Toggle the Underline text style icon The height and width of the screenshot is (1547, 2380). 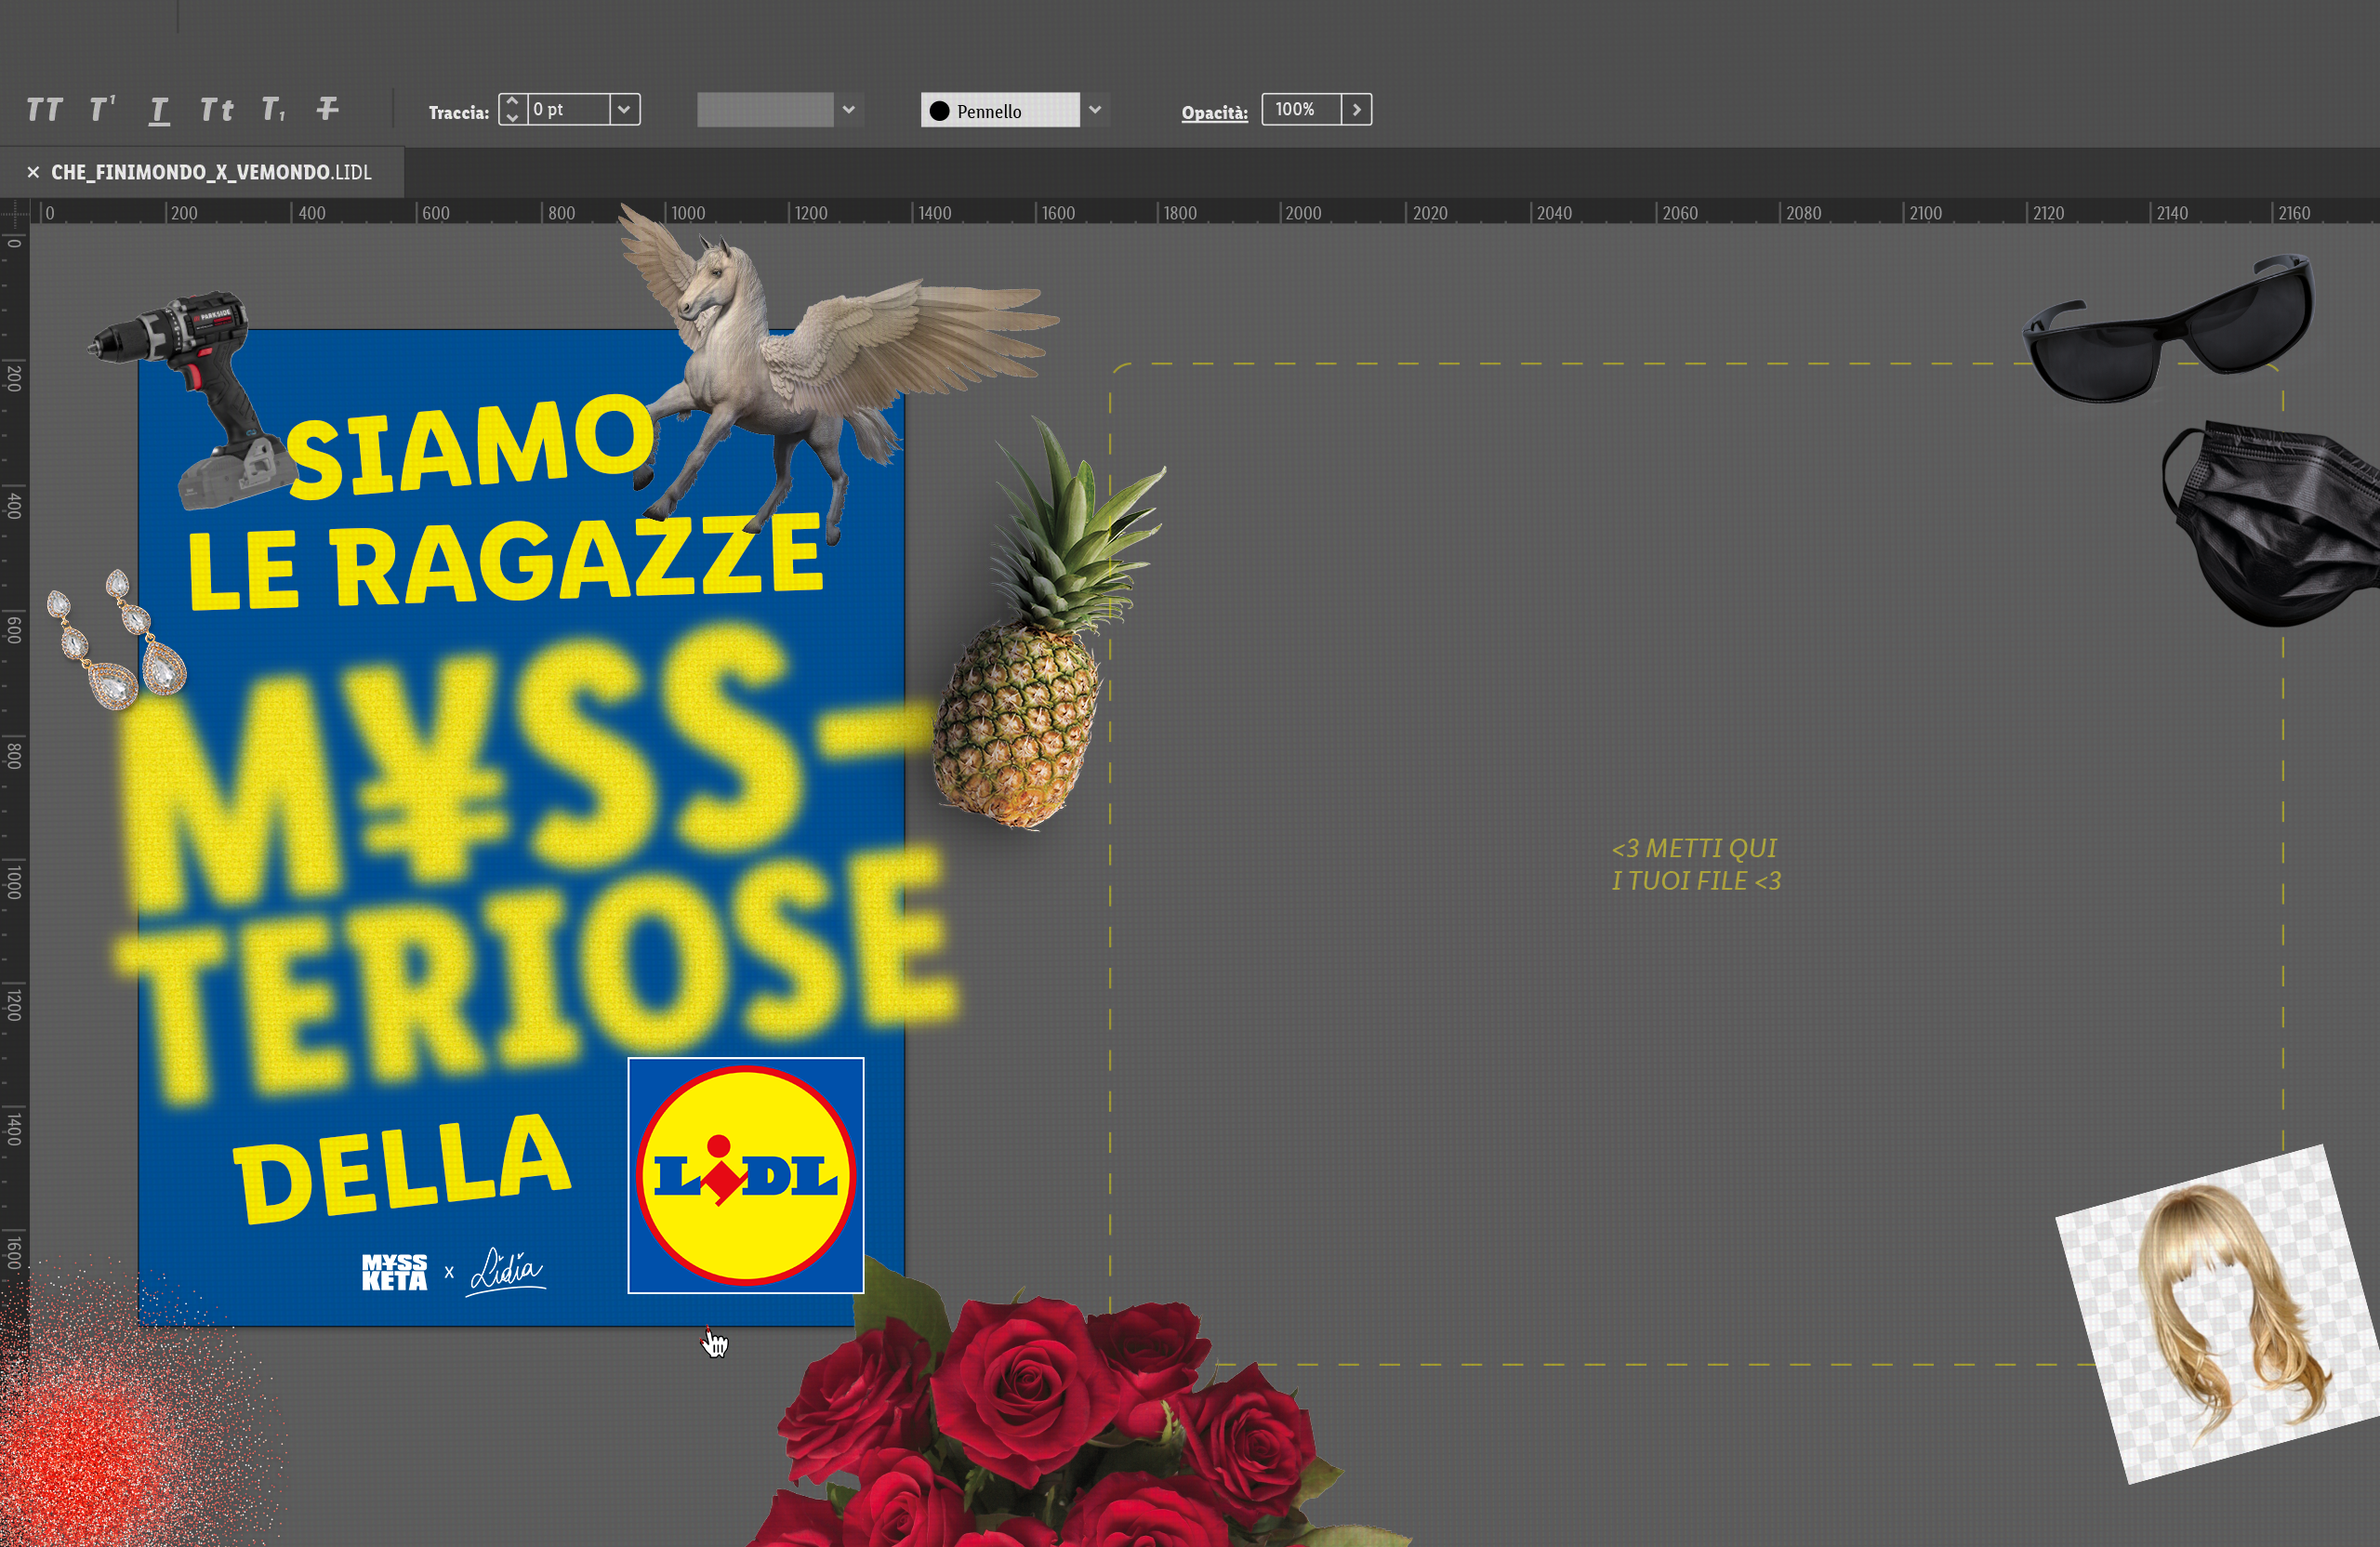point(159,110)
